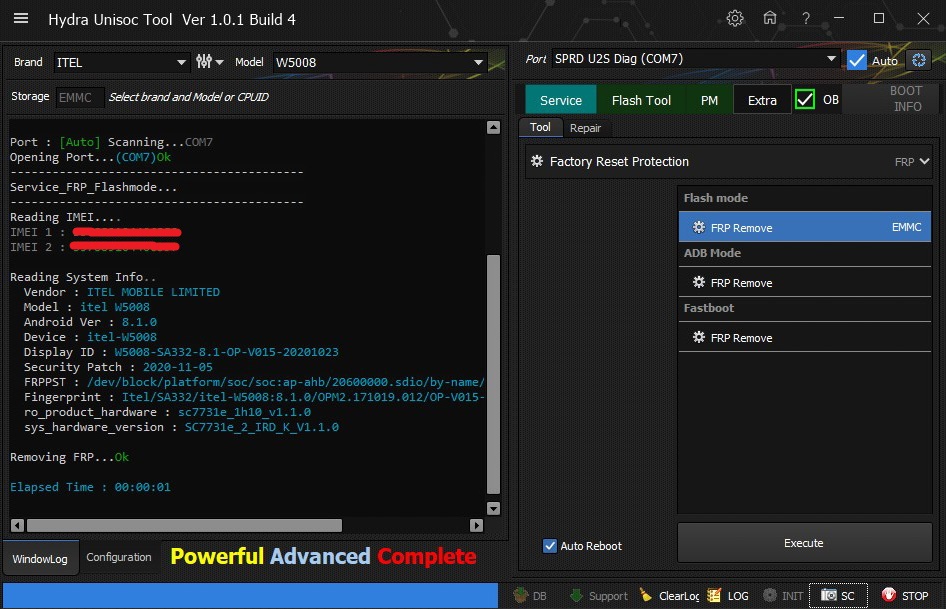Expand the FRP chevron dropdown
The width and height of the screenshot is (946, 609).
pos(924,161)
